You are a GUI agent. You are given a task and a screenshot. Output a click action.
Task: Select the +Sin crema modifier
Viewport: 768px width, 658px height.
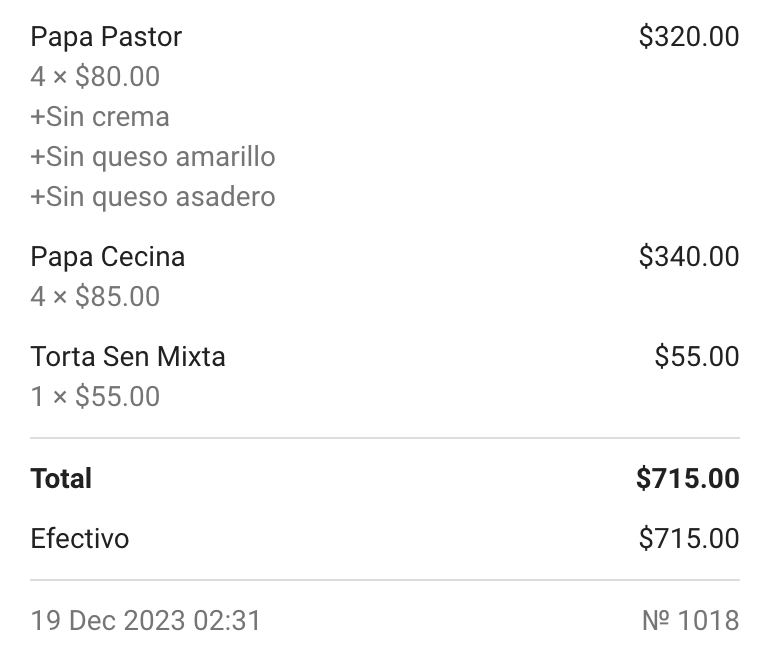coord(100,117)
